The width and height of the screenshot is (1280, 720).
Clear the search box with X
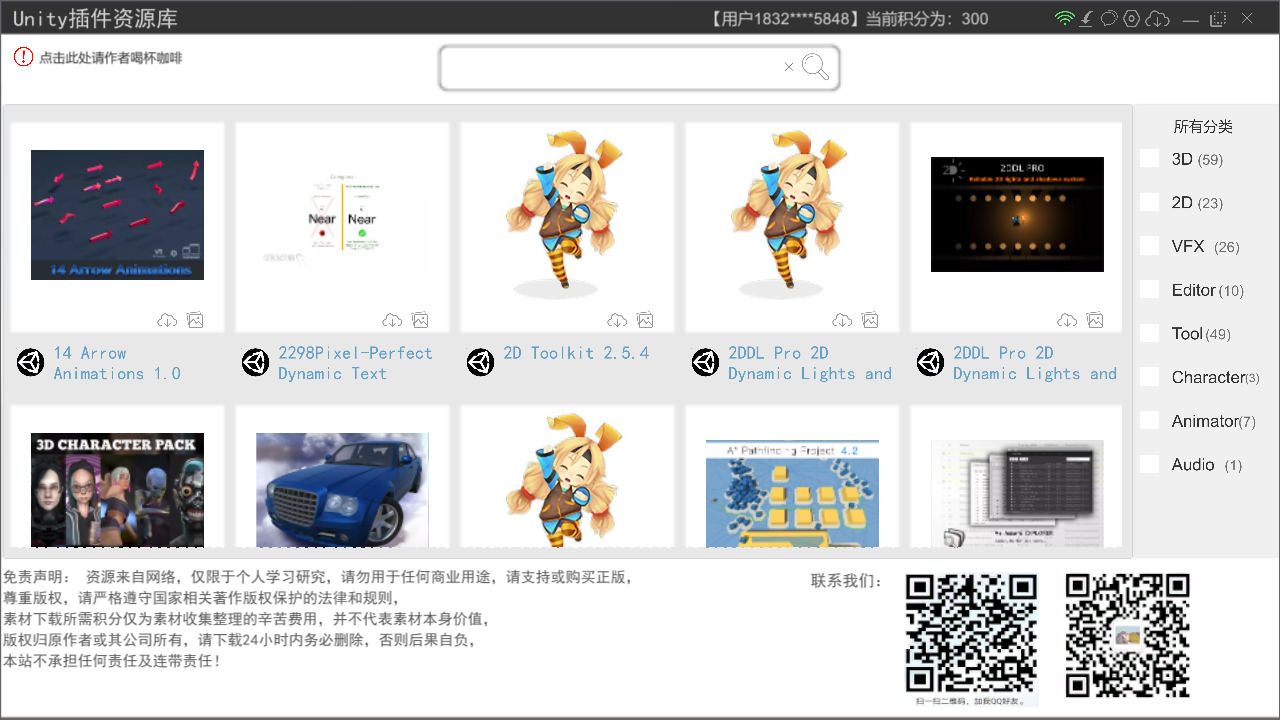coord(789,67)
